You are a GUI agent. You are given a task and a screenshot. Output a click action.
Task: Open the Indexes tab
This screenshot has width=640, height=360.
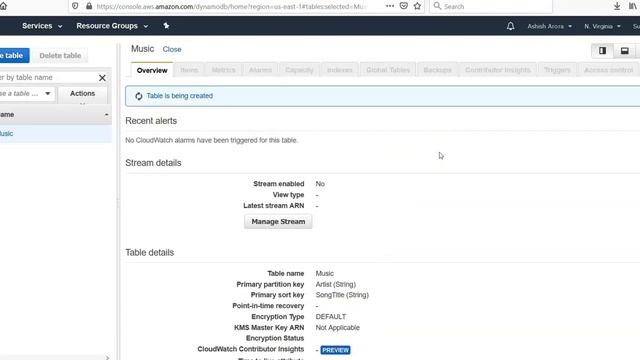click(340, 70)
